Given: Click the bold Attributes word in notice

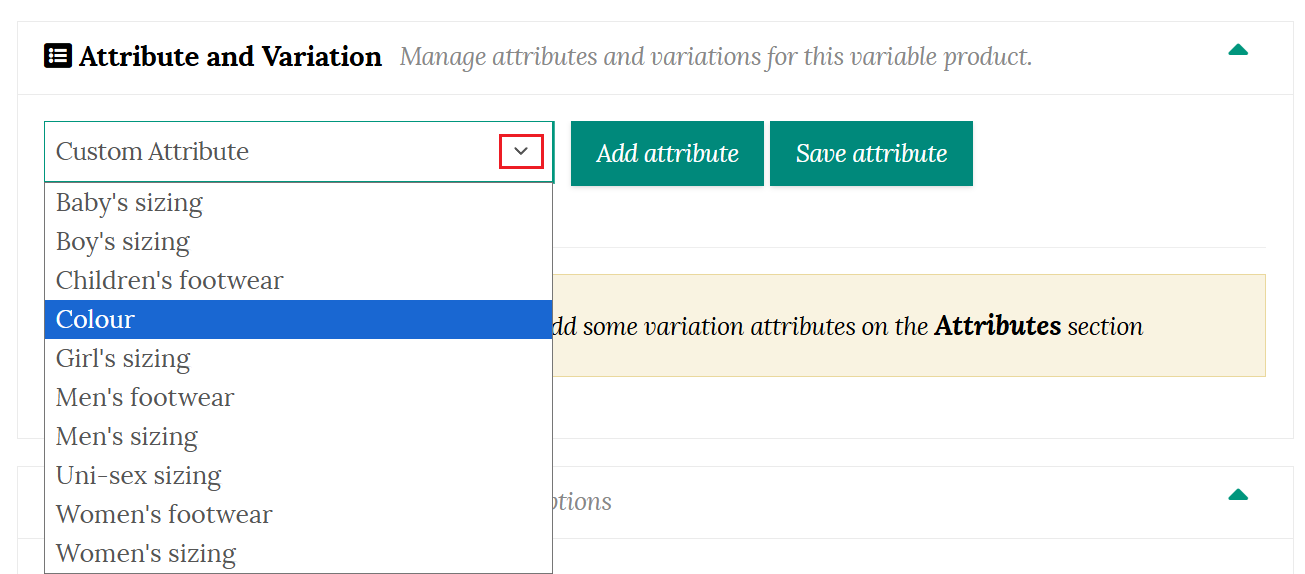Looking at the screenshot, I should pyautogui.click(x=997, y=326).
